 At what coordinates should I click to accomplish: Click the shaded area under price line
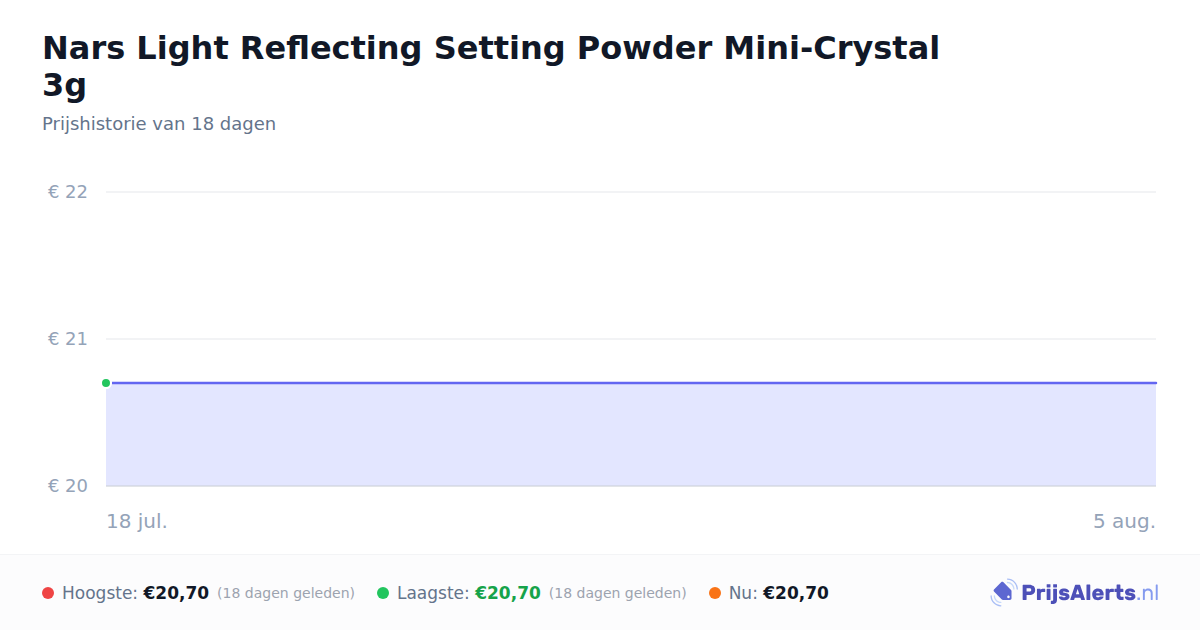click(631, 435)
